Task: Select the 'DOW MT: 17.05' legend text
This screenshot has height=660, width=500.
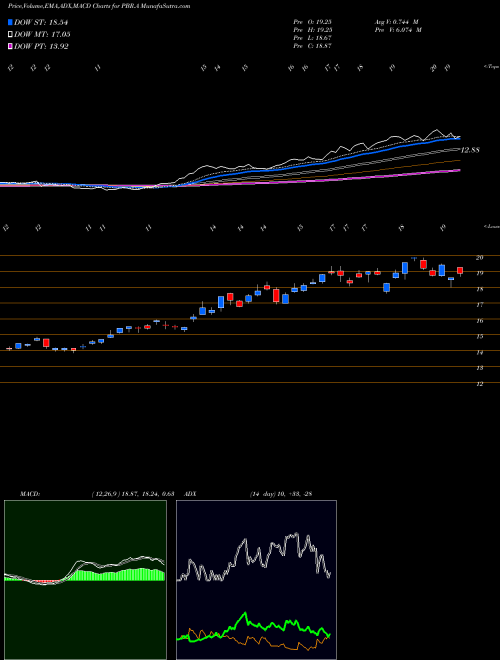Action: 42,35
